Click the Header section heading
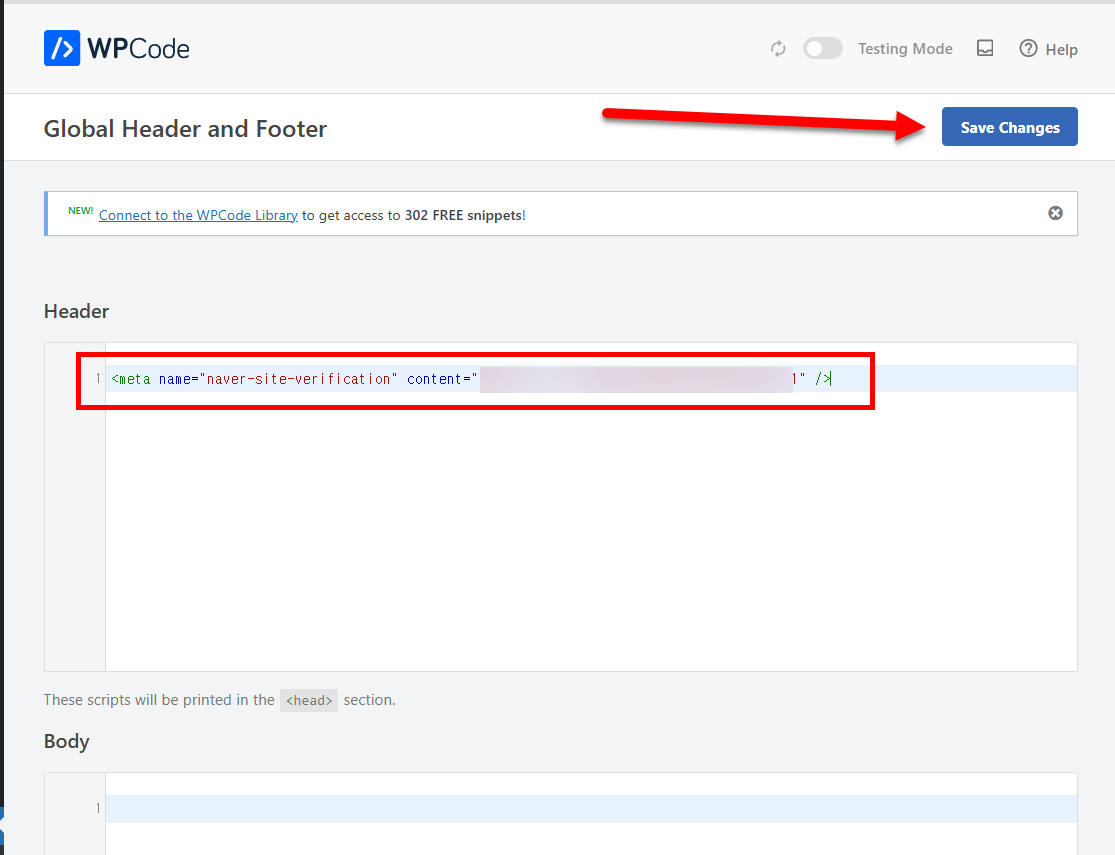 [x=76, y=312]
